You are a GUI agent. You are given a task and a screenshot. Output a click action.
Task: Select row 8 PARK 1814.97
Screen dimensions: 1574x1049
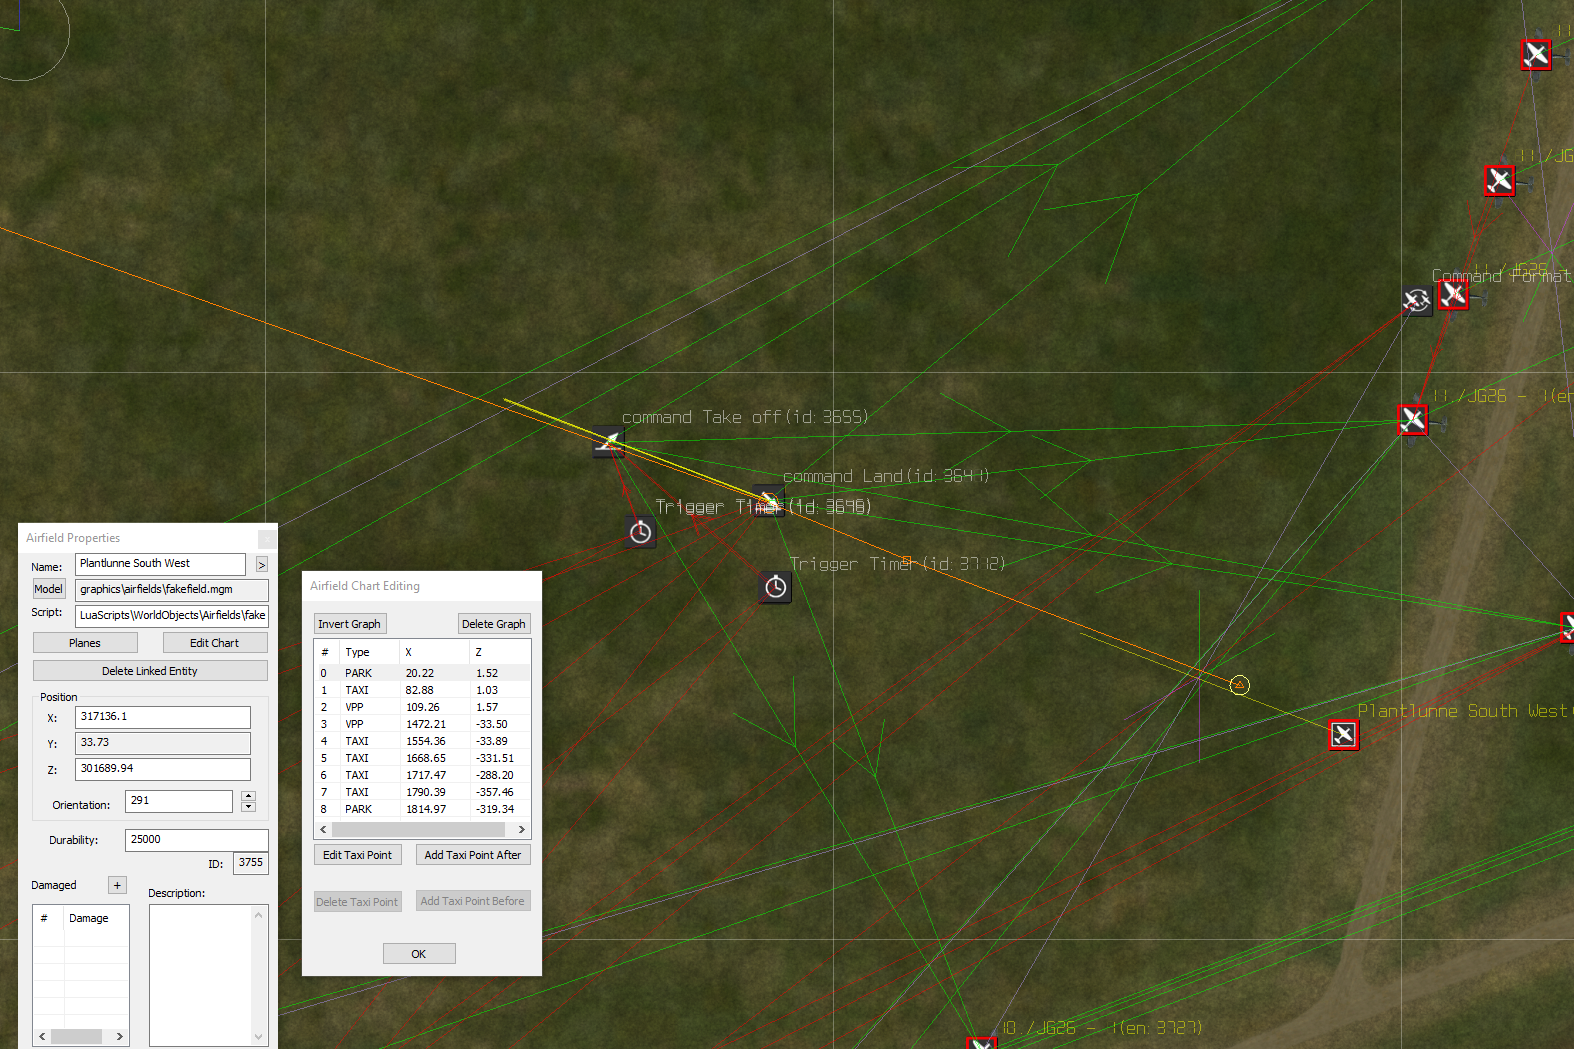422,809
